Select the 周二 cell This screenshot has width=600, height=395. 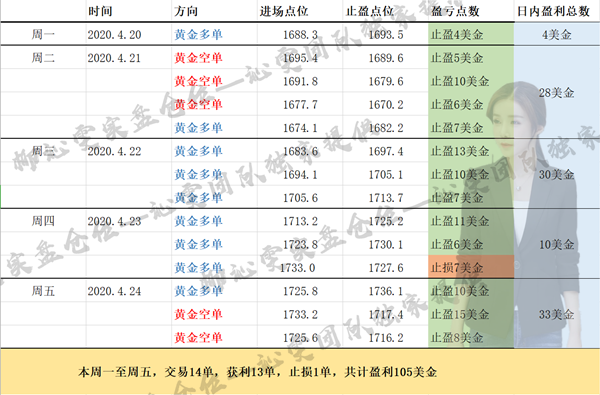pos(43,58)
